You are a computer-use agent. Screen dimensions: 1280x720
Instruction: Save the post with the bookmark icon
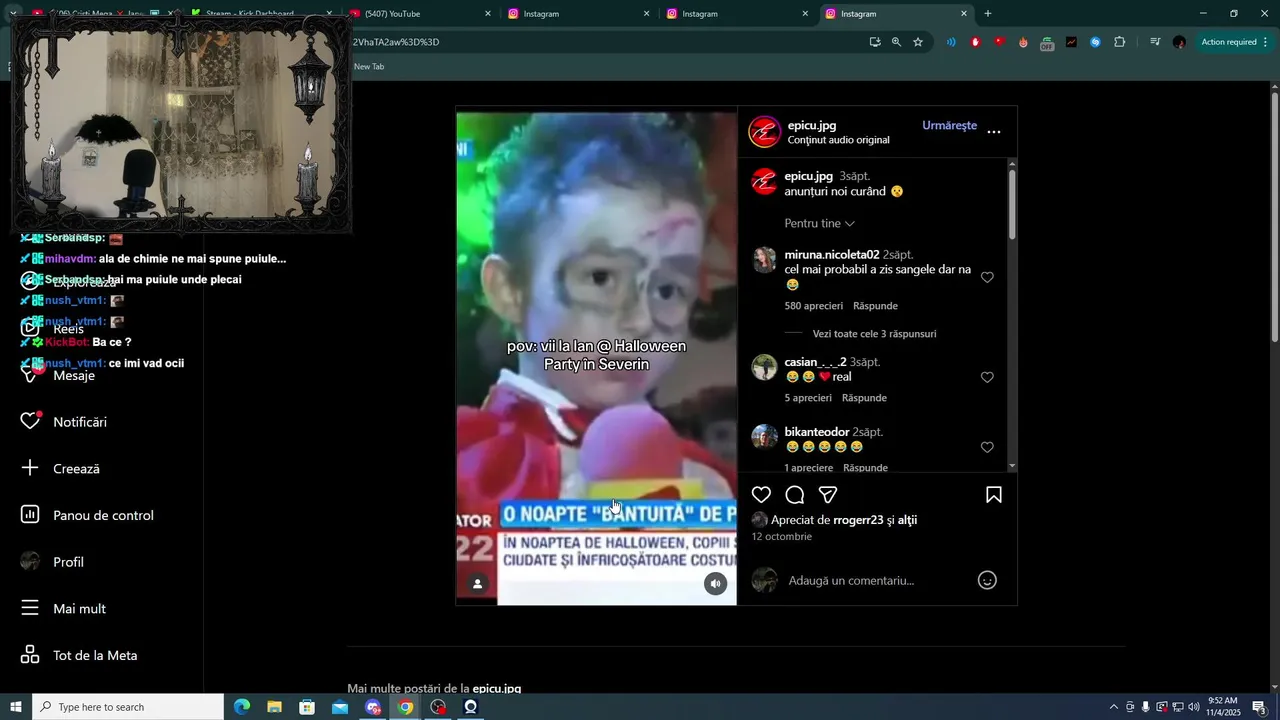[994, 495]
